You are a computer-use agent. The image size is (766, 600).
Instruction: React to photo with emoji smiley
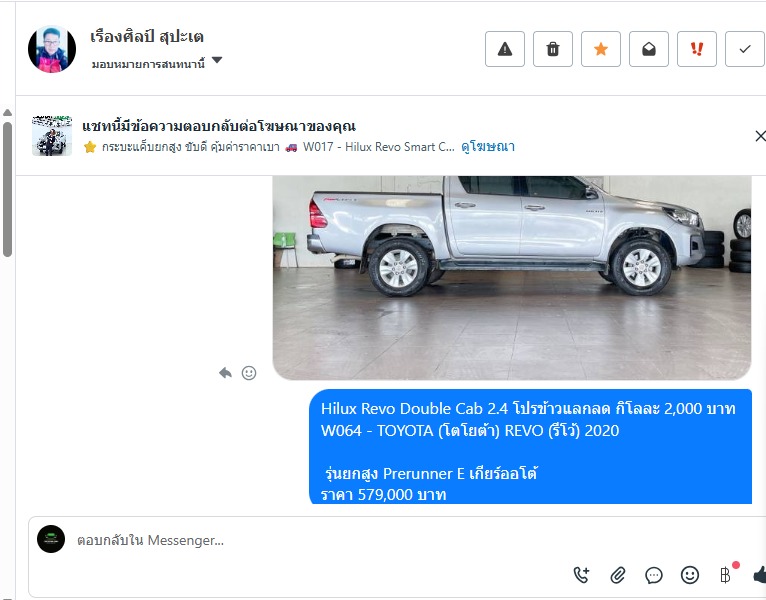coord(249,373)
